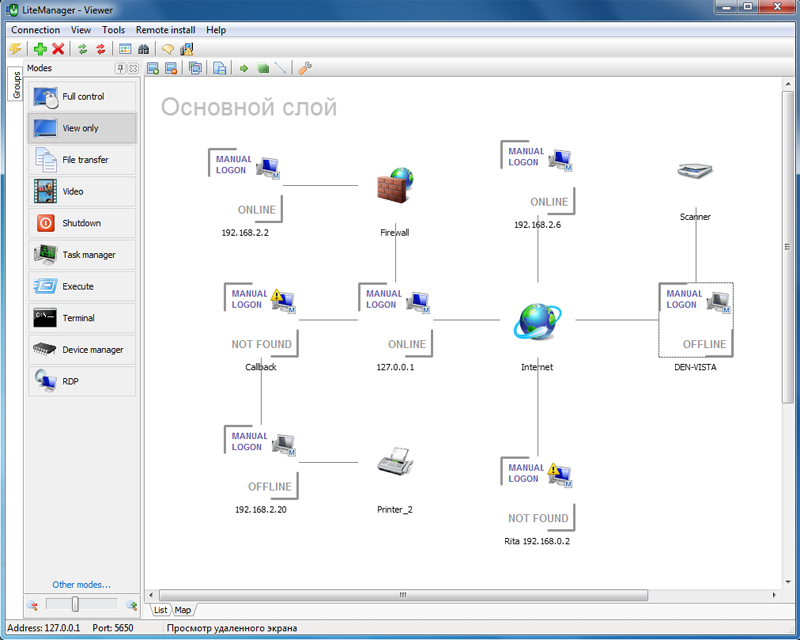Select the Execute mode
This screenshot has width=800, height=640.
pyautogui.click(x=81, y=287)
